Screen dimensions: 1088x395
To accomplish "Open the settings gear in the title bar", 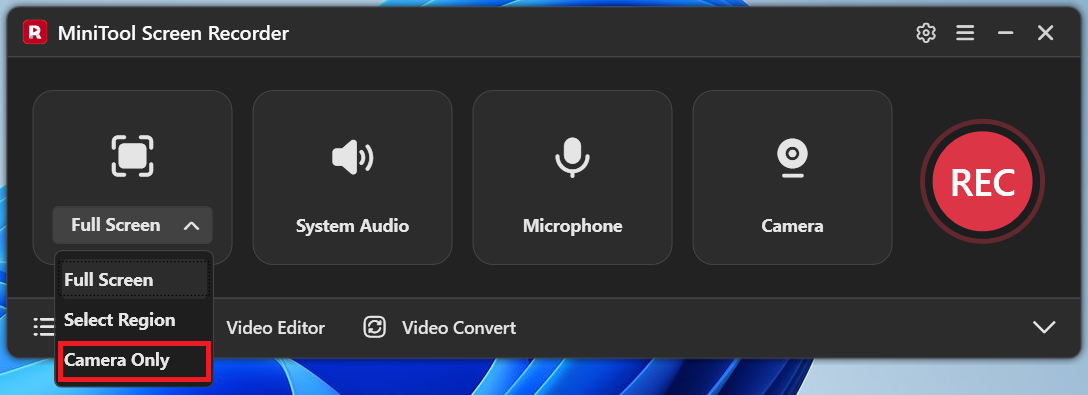I will 926,33.
